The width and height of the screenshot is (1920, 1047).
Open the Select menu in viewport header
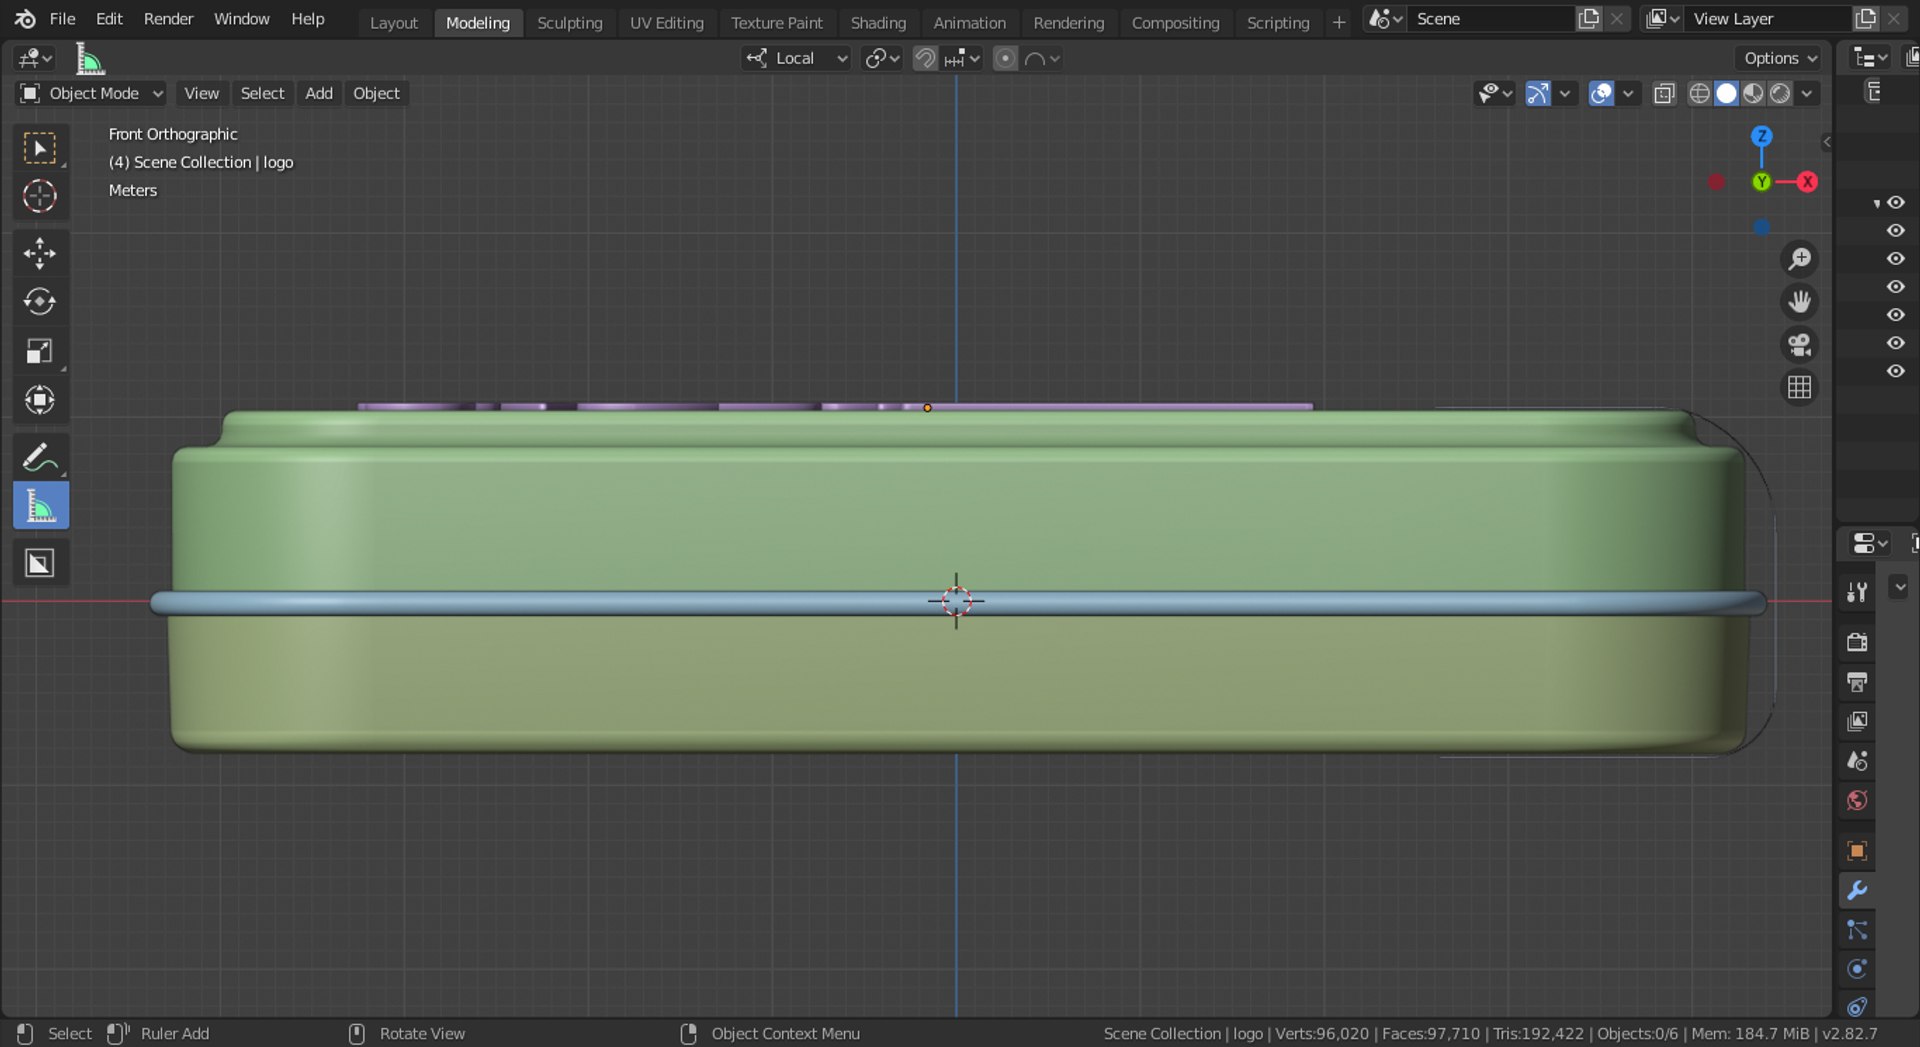click(262, 93)
